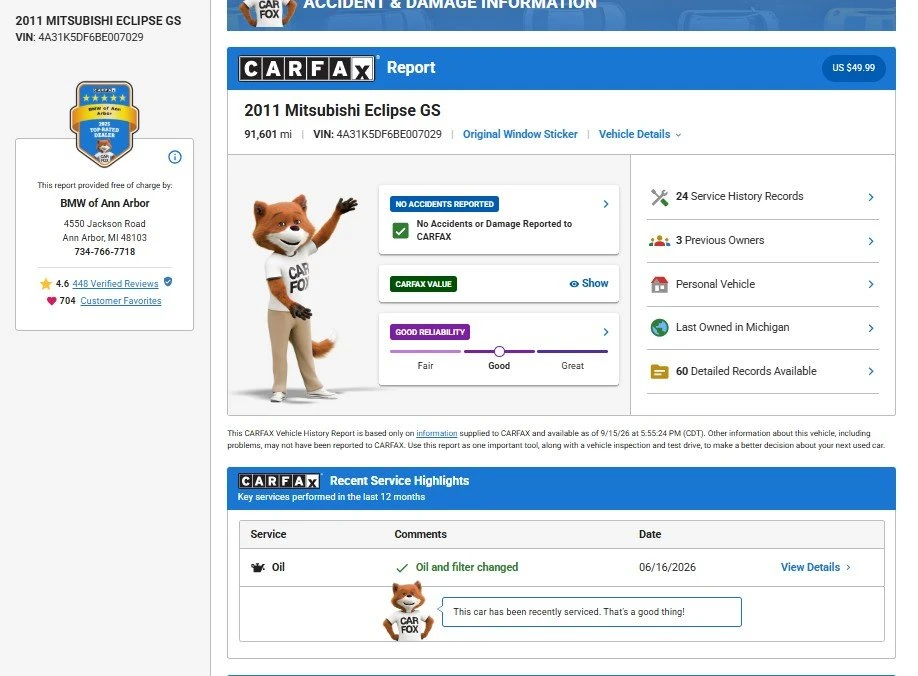
Task: Click the GOOD RELIABILITY badge
Action: coord(430,332)
